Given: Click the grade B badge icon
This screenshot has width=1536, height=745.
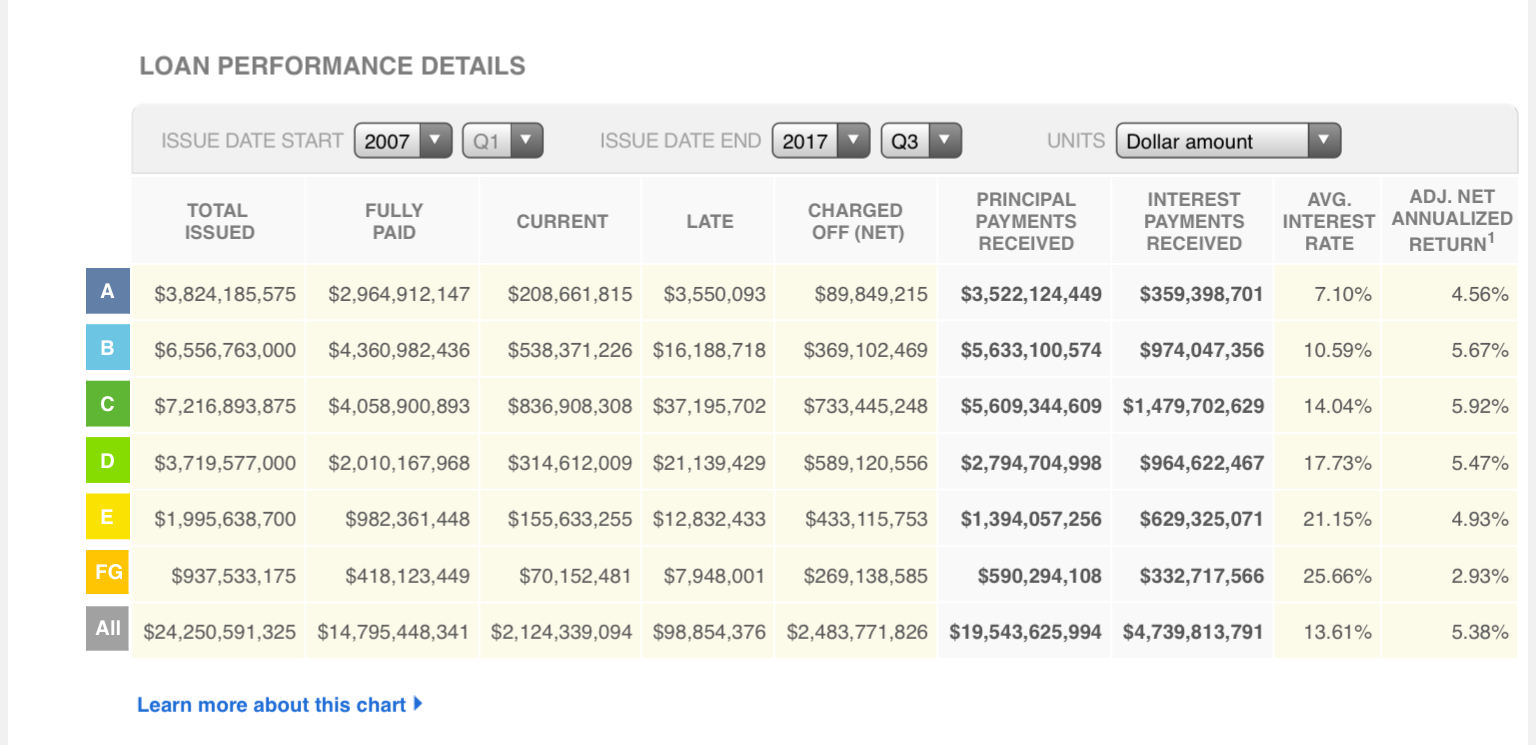Looking at the screenshot, I should point(108,349).
